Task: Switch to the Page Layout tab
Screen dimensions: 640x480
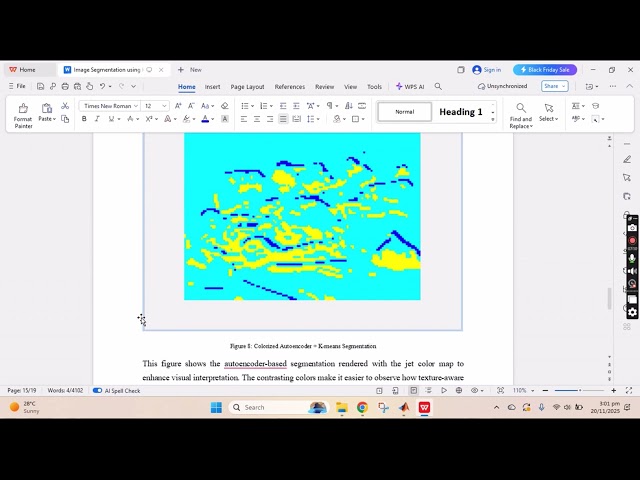Action: 247,87
